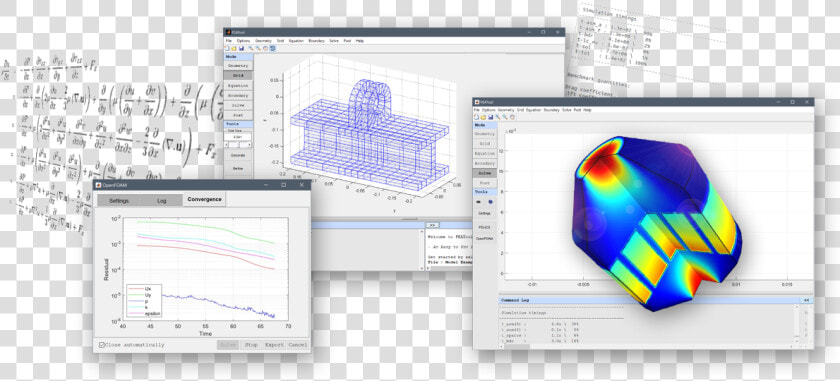Expand command log with >> button in mesh window
840x381 pixels.
(x=432, y=225)
